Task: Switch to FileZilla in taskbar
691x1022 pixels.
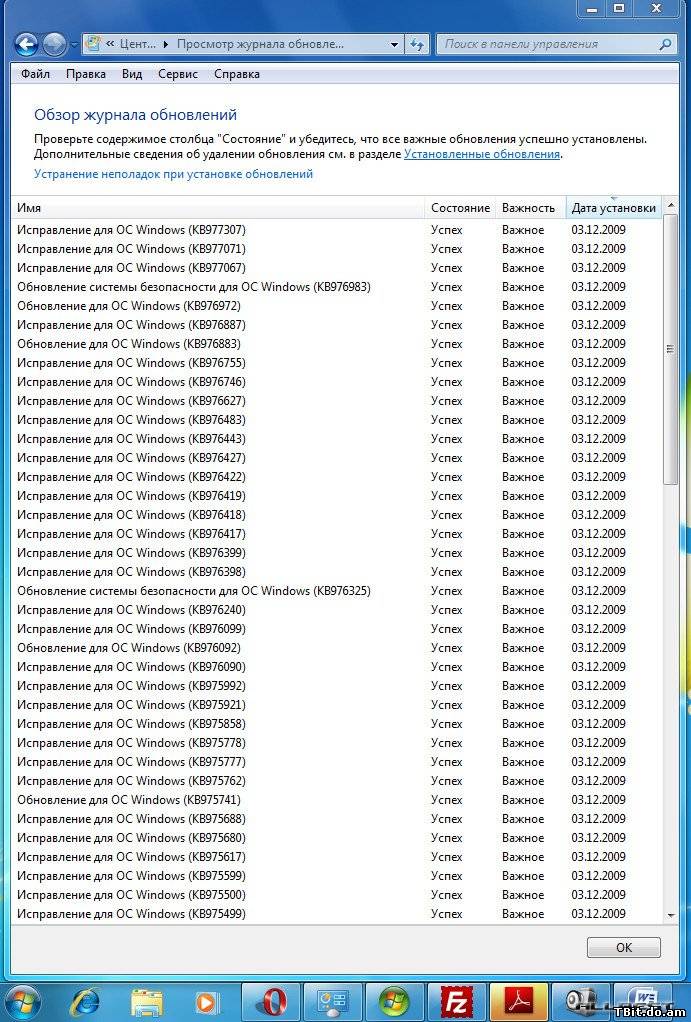Action: (456, 1002)
